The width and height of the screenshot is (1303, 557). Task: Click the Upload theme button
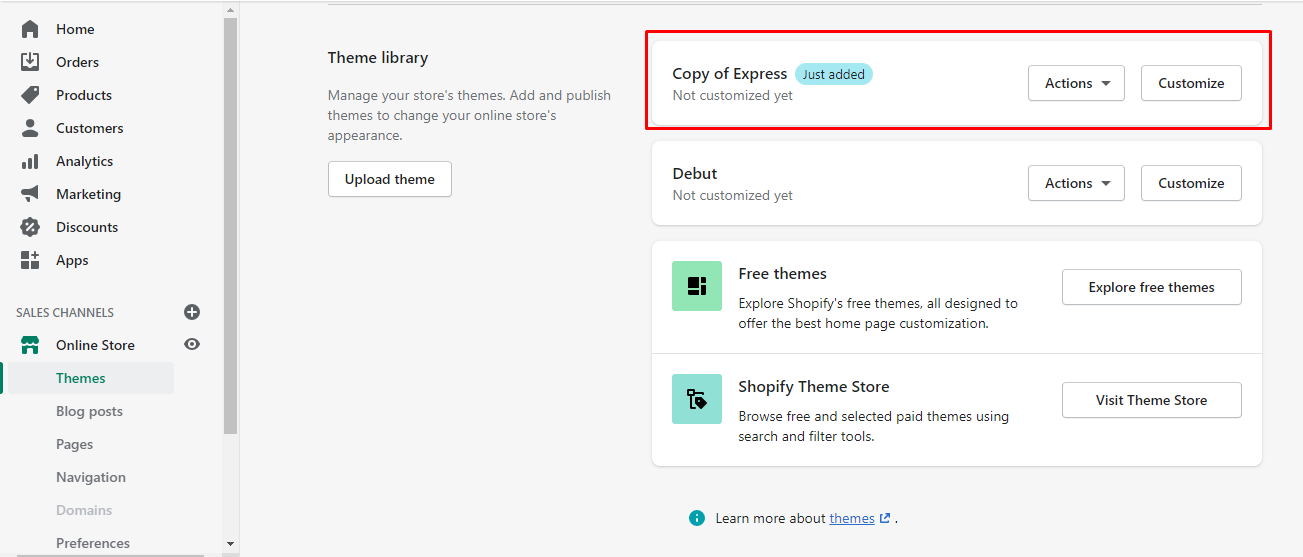point(390,179)
